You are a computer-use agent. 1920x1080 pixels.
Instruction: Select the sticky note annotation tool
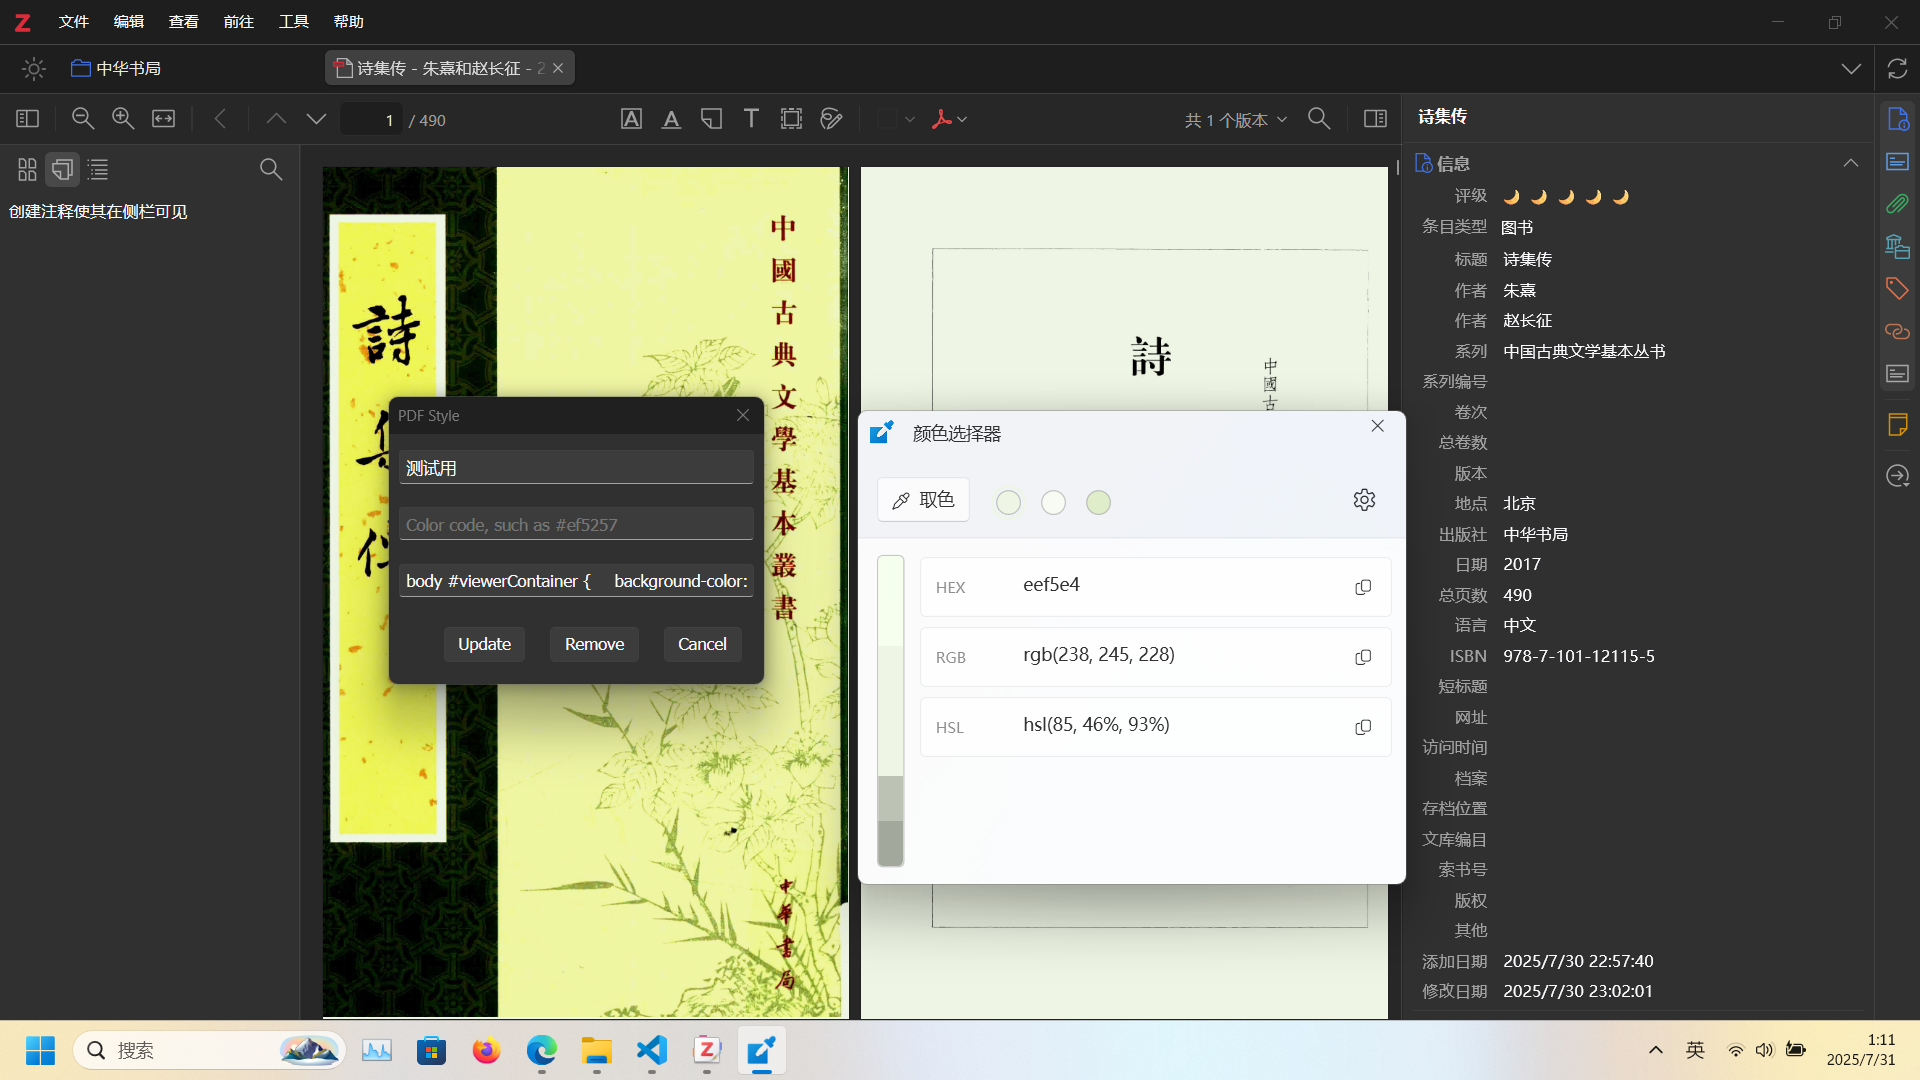(x=711, y=119)
